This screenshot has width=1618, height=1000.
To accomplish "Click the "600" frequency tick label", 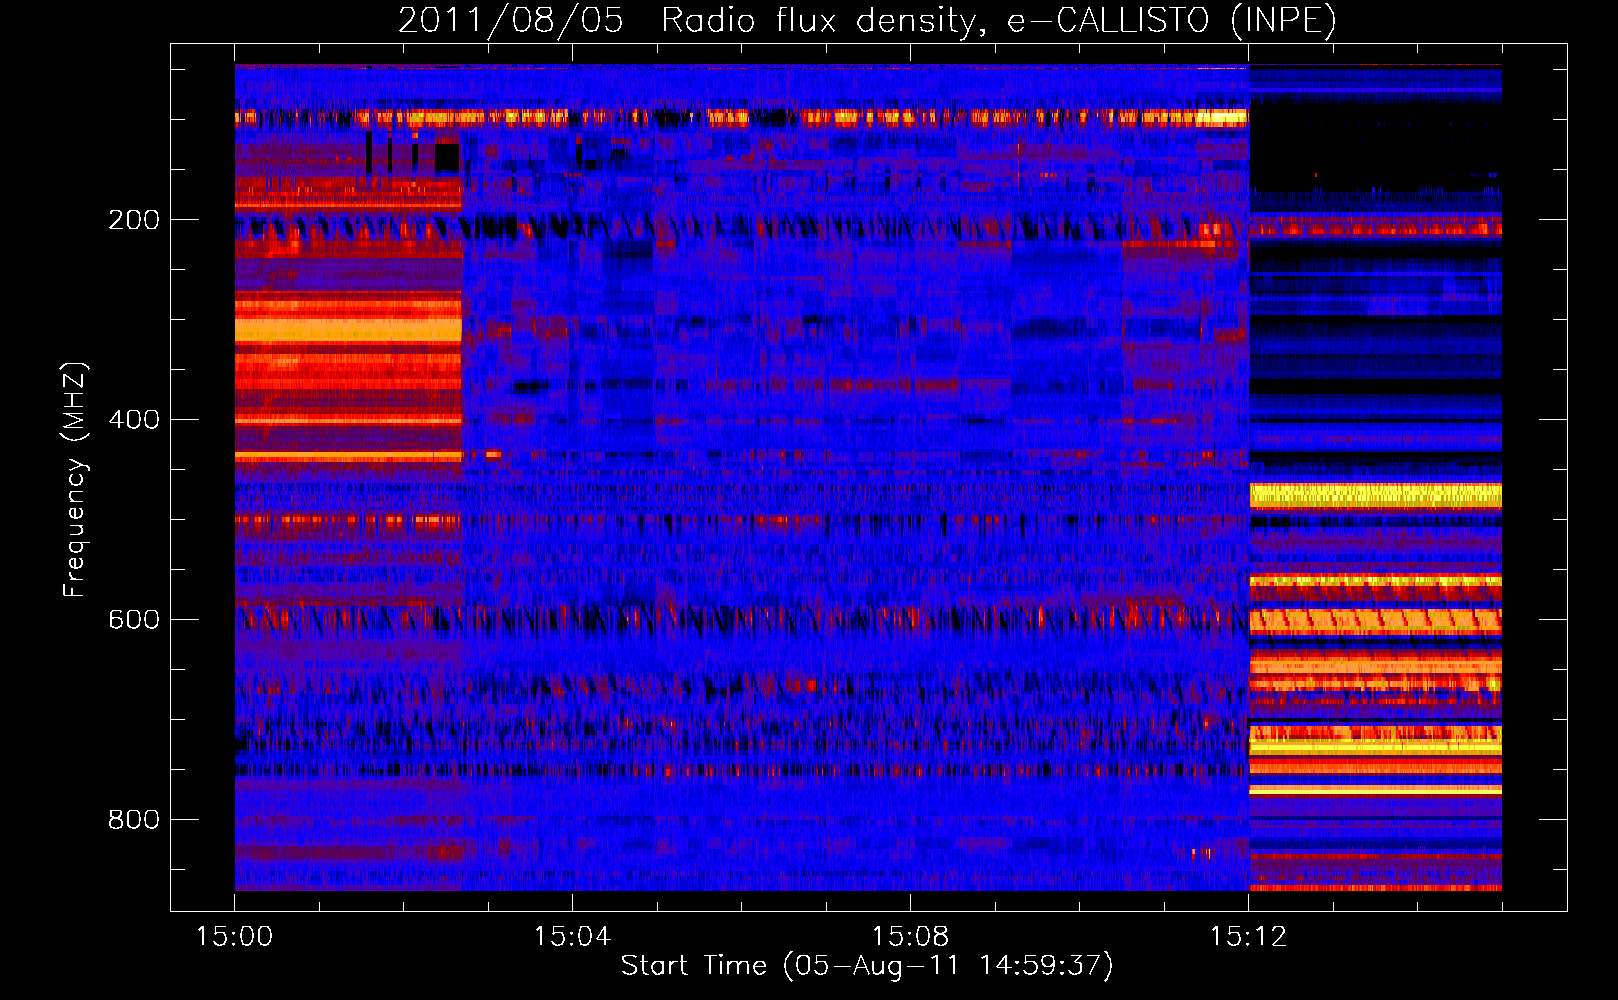I will pyautogui.click(x=134, y=620).
